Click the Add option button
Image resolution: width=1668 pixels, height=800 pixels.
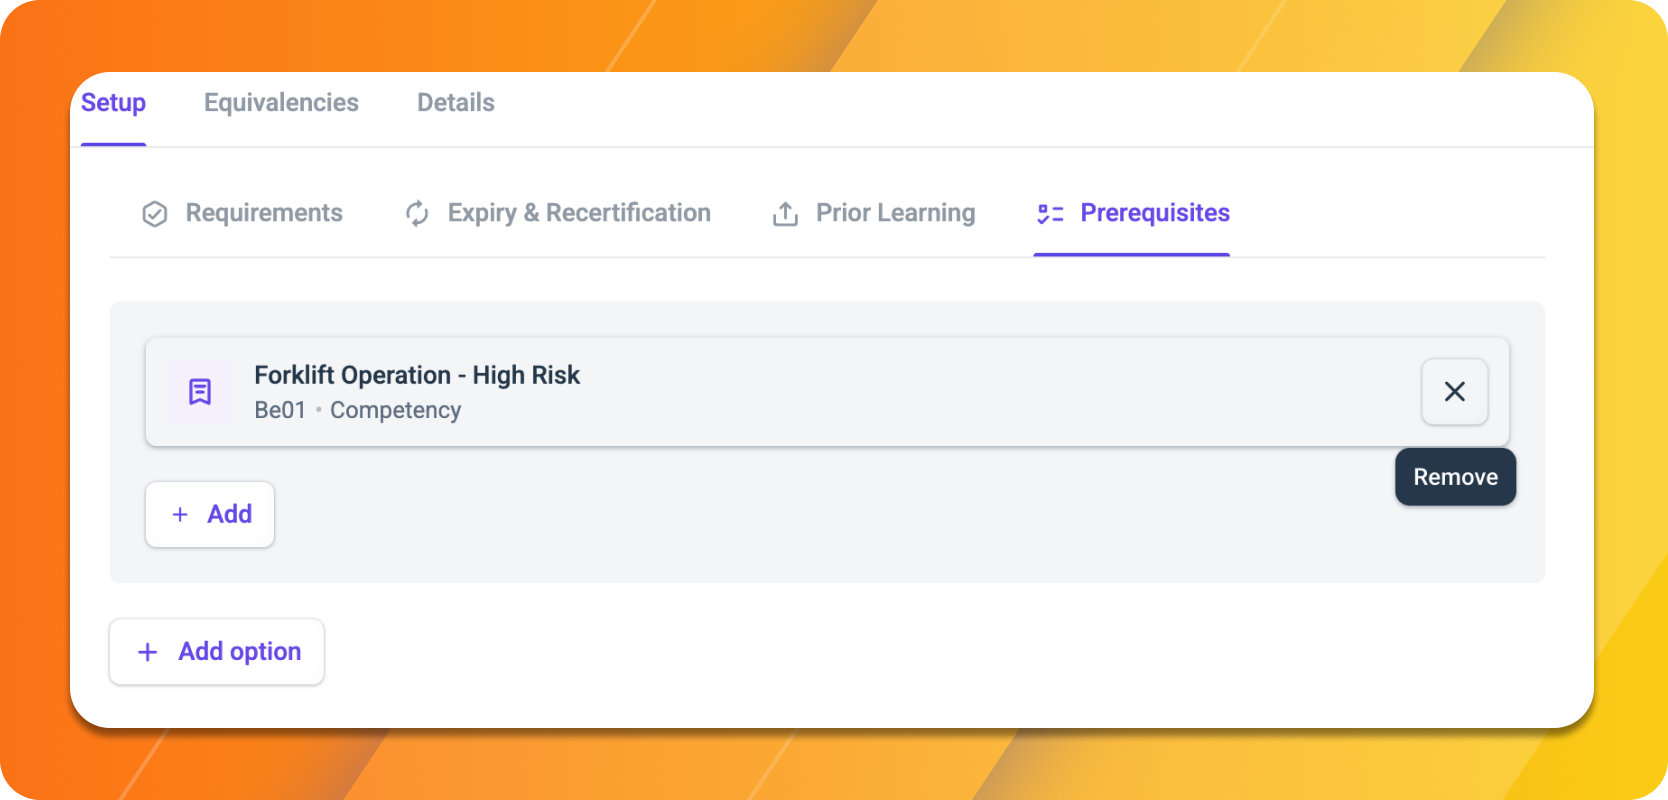(x=217, y=652)
